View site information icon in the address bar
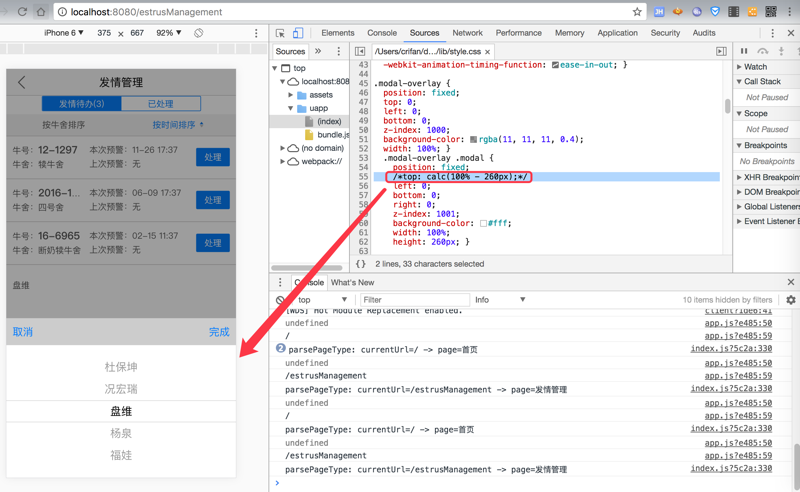The image size is (800, 492). 62,12
